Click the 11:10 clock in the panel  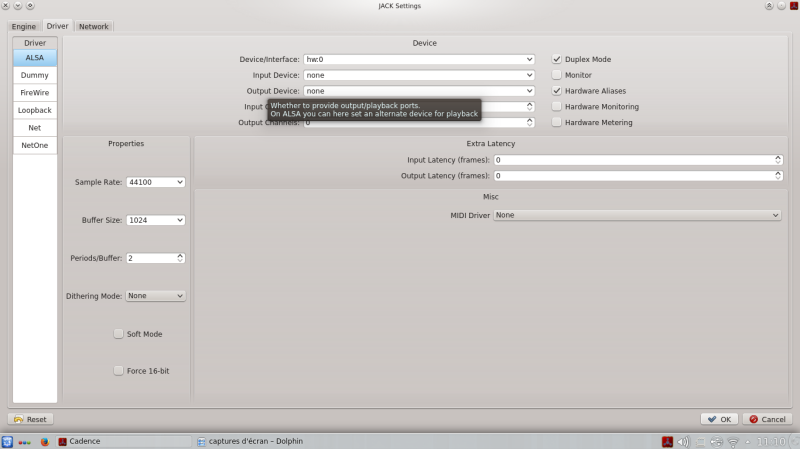coord(771,442)
